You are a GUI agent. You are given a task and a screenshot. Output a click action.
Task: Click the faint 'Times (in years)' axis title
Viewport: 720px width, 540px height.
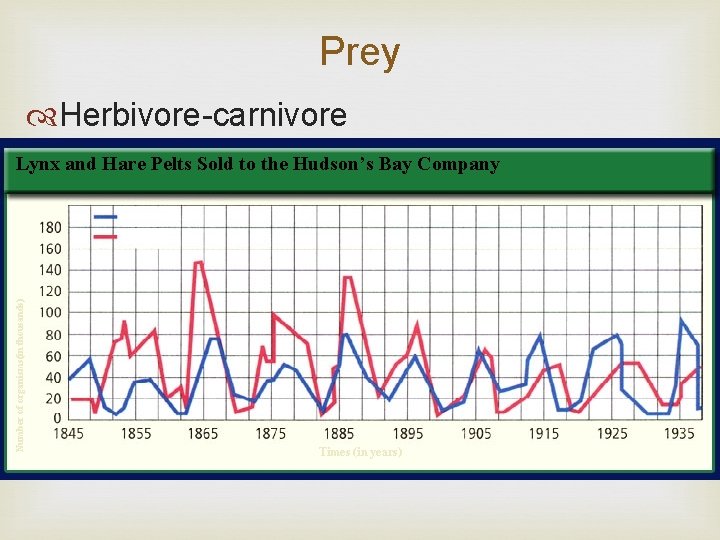pos(360,452)
